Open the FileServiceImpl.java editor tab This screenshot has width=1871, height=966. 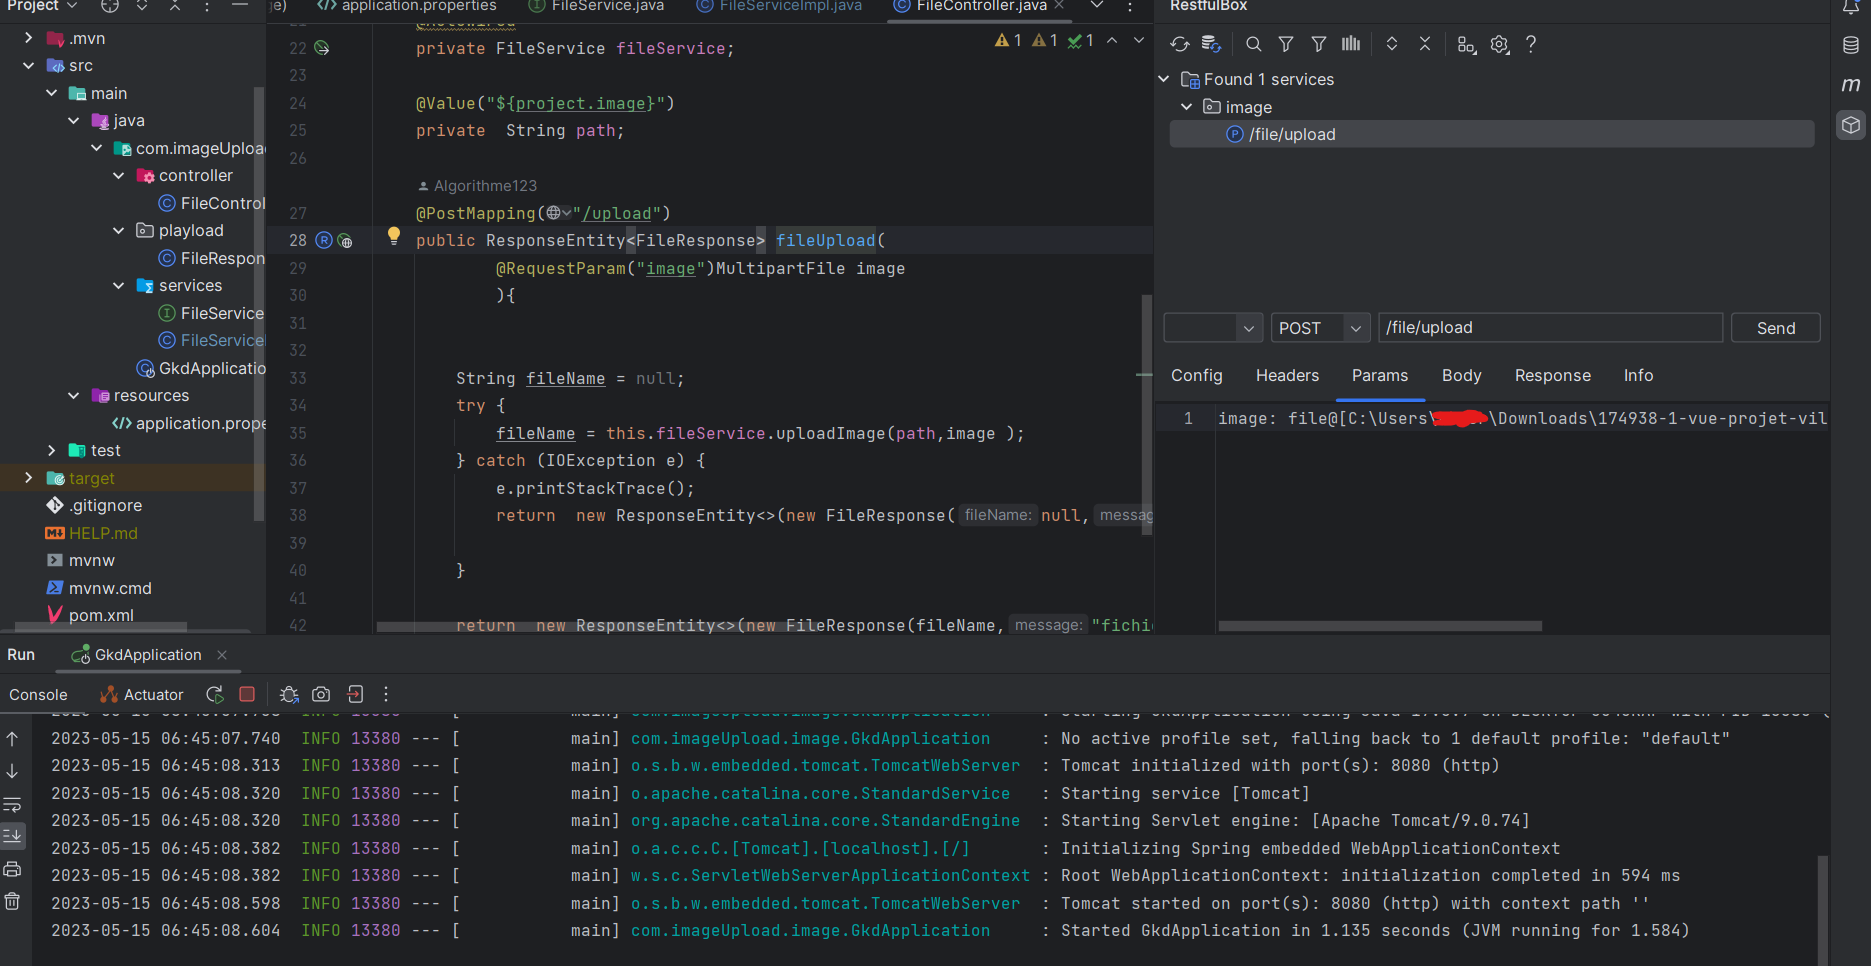(778, 6)
